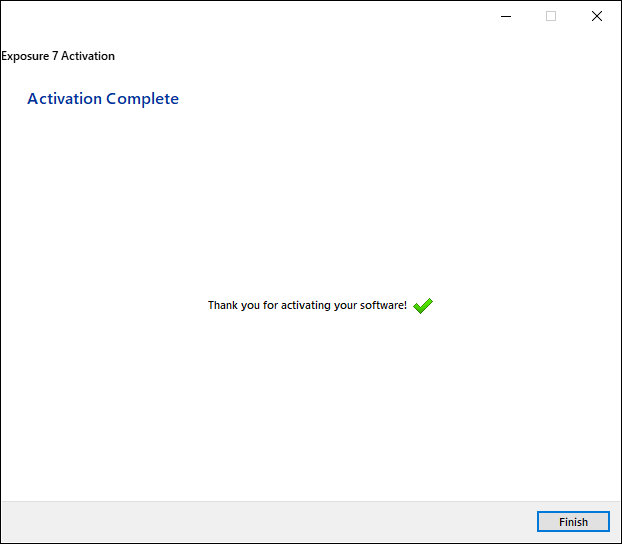Select the word Complete in the heading
The width and height of the screenshot is (622, 544).
[x=143, y=99]
